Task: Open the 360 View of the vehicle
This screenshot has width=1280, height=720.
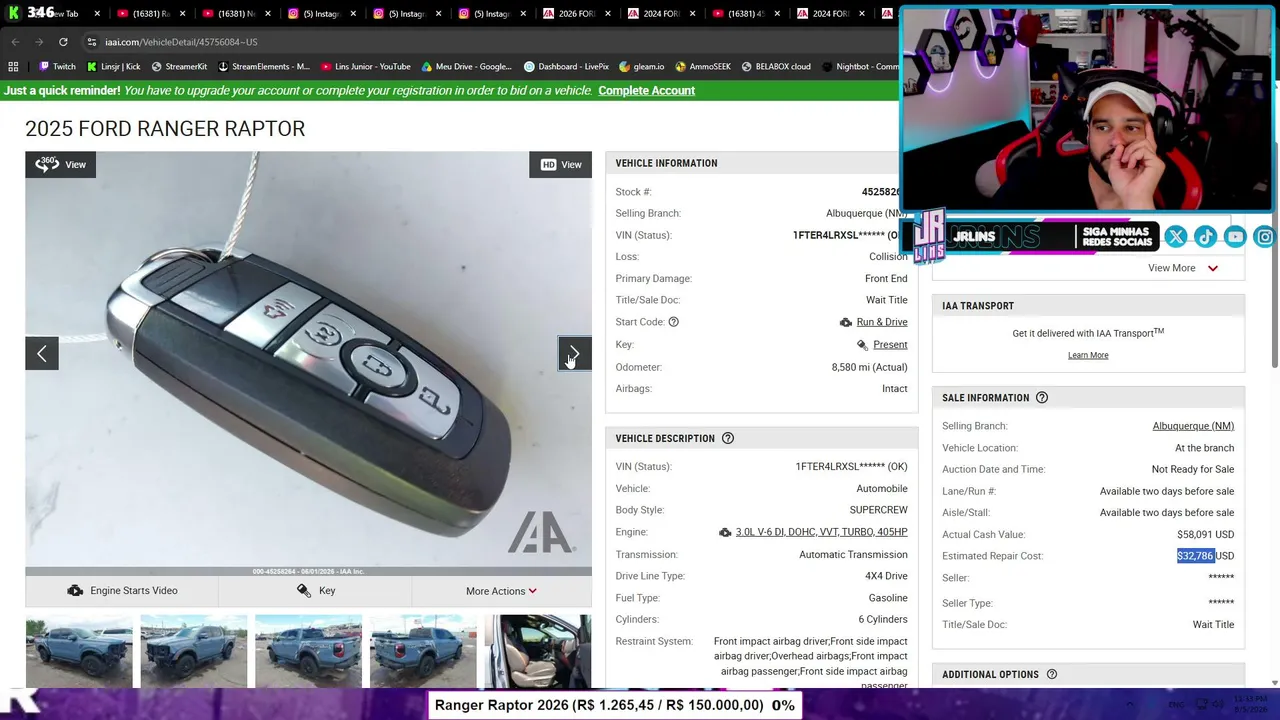Action: pos(60,165)
